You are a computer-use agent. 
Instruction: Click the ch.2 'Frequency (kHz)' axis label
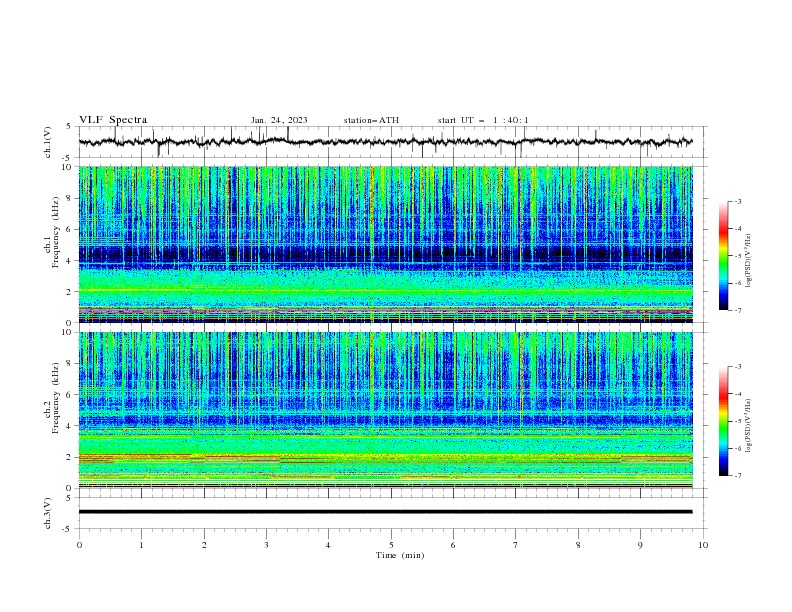click(56, 397)
